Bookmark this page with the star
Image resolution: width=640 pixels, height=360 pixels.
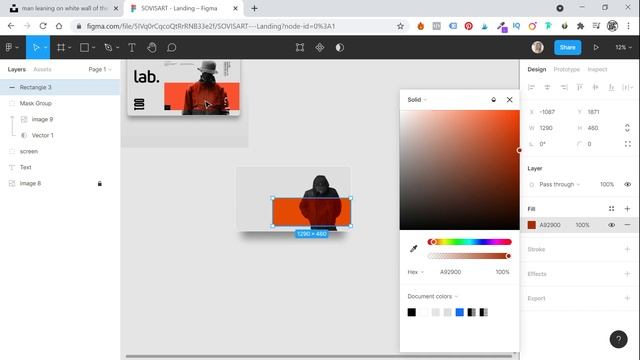point(400,26)
